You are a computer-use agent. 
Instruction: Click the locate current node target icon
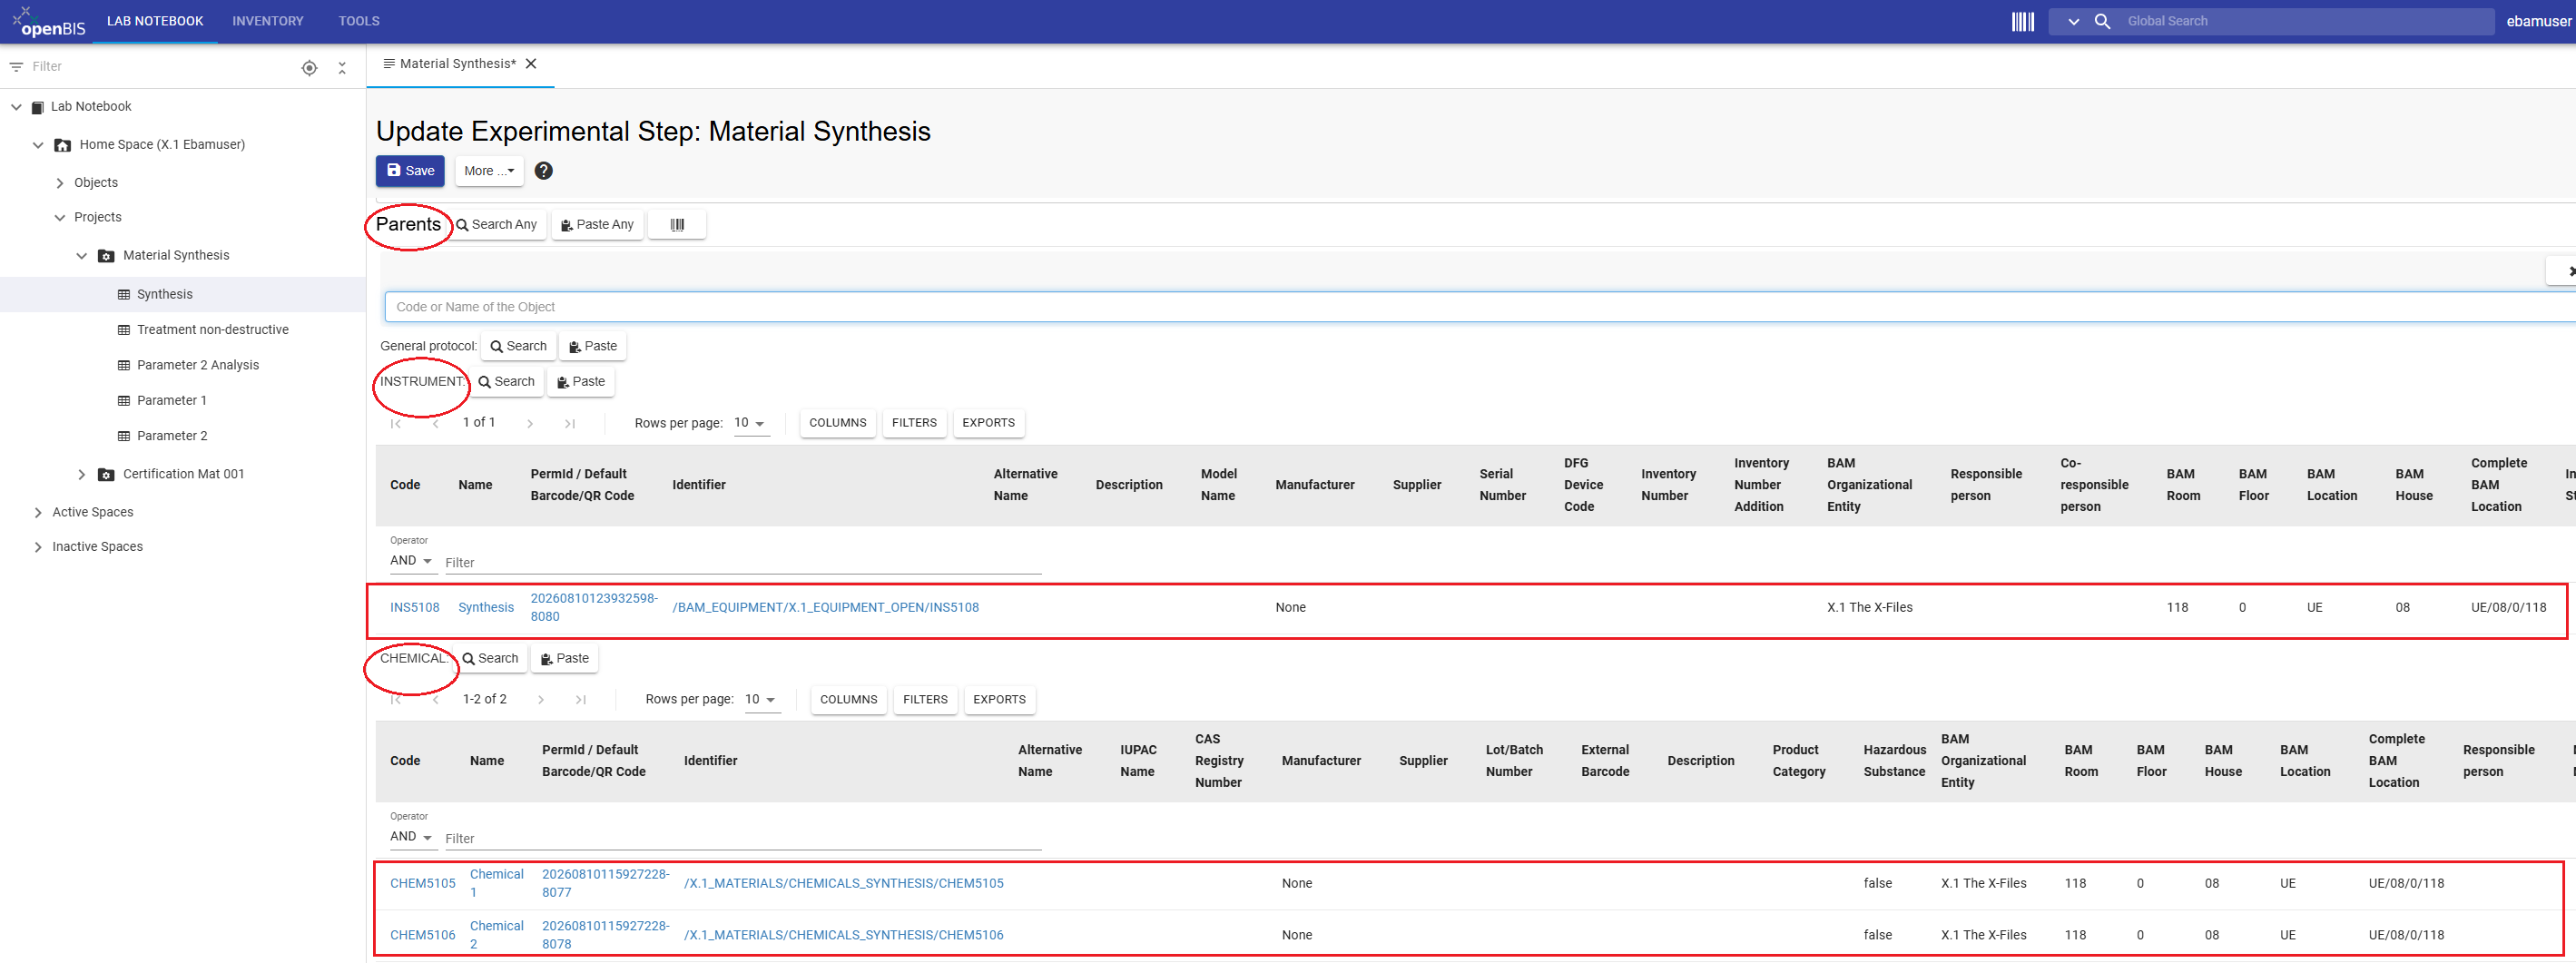click(309, 67)
